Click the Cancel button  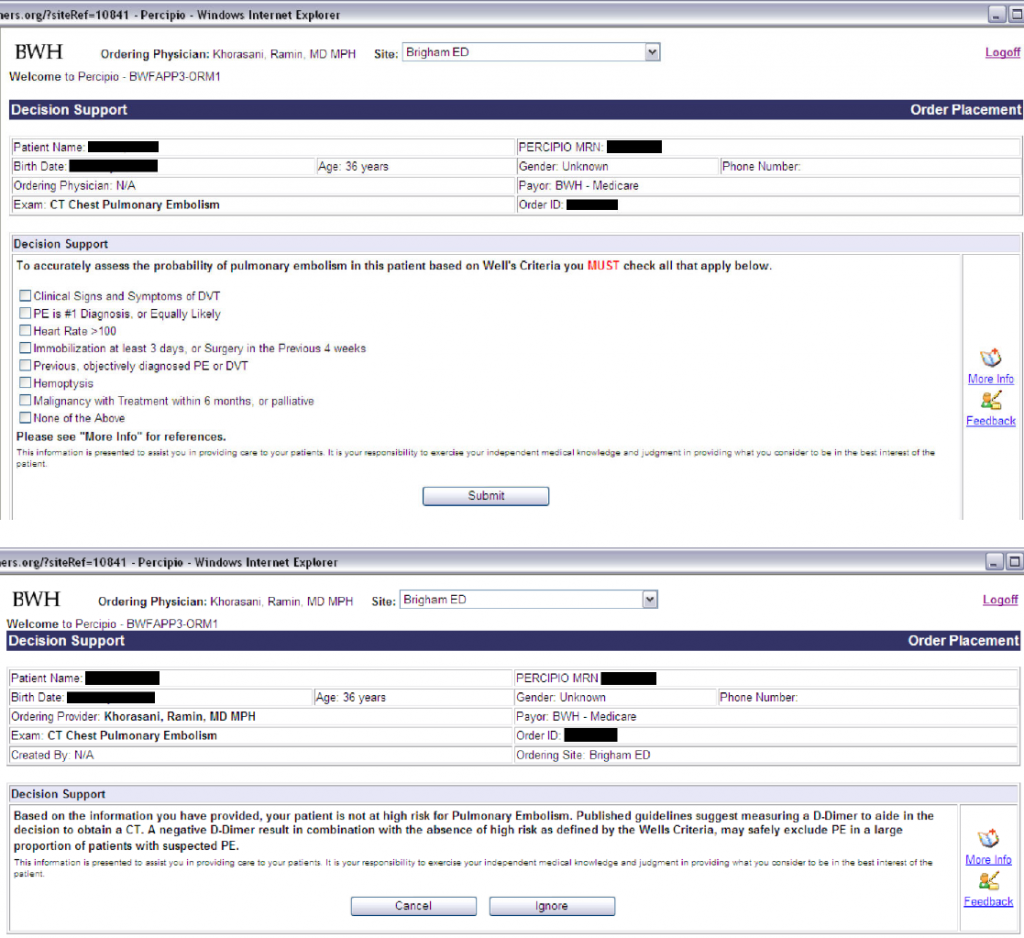pos(413,906)
